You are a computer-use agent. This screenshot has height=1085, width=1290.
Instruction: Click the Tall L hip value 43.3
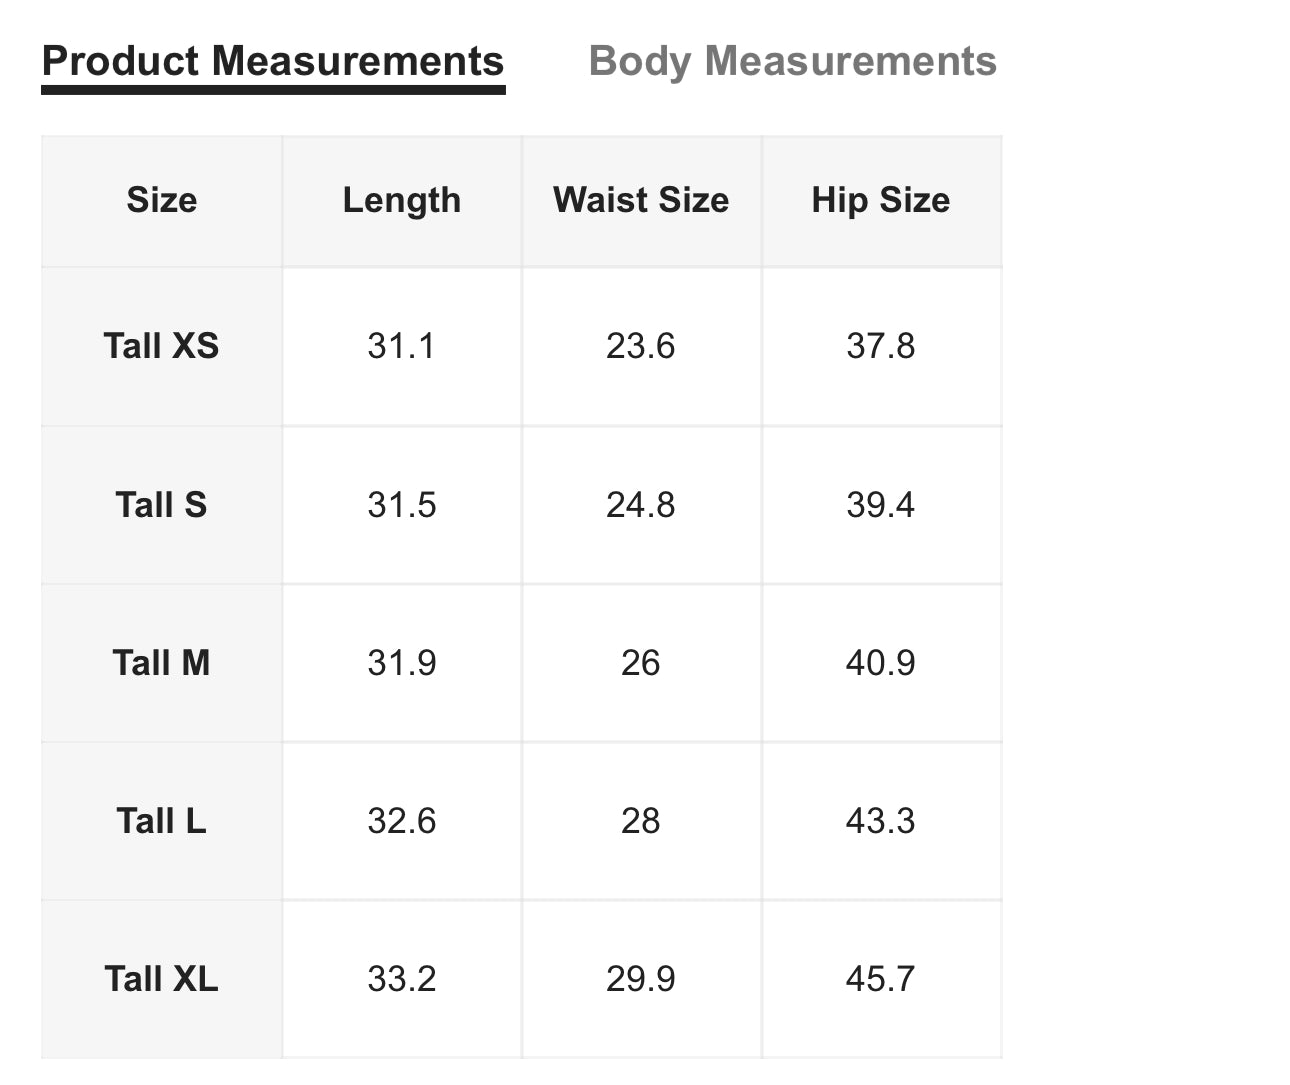[881, 821]
